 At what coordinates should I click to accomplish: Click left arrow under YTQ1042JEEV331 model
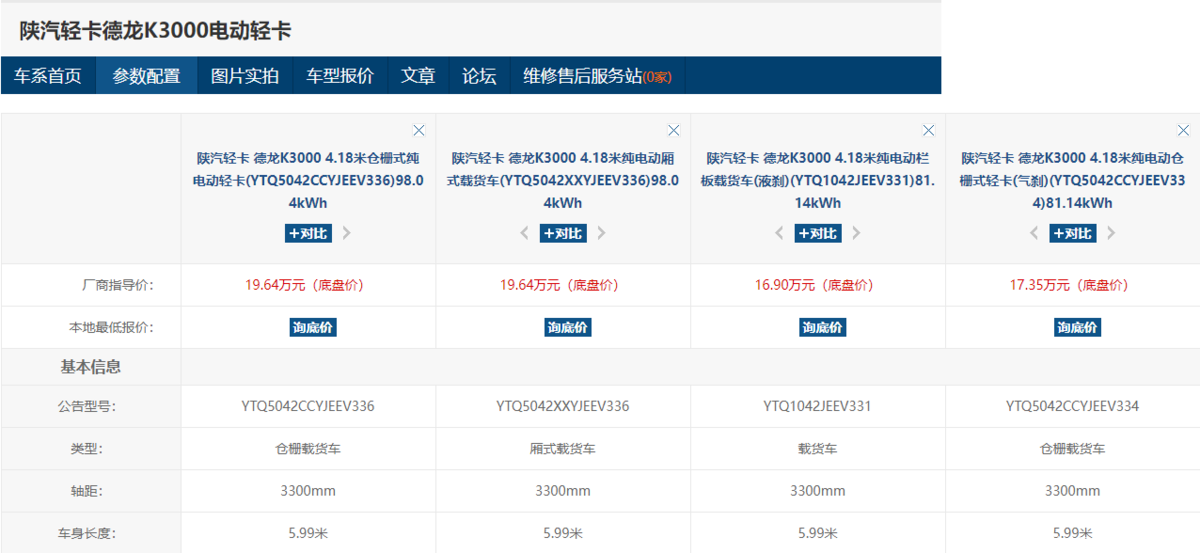(780, 233)
